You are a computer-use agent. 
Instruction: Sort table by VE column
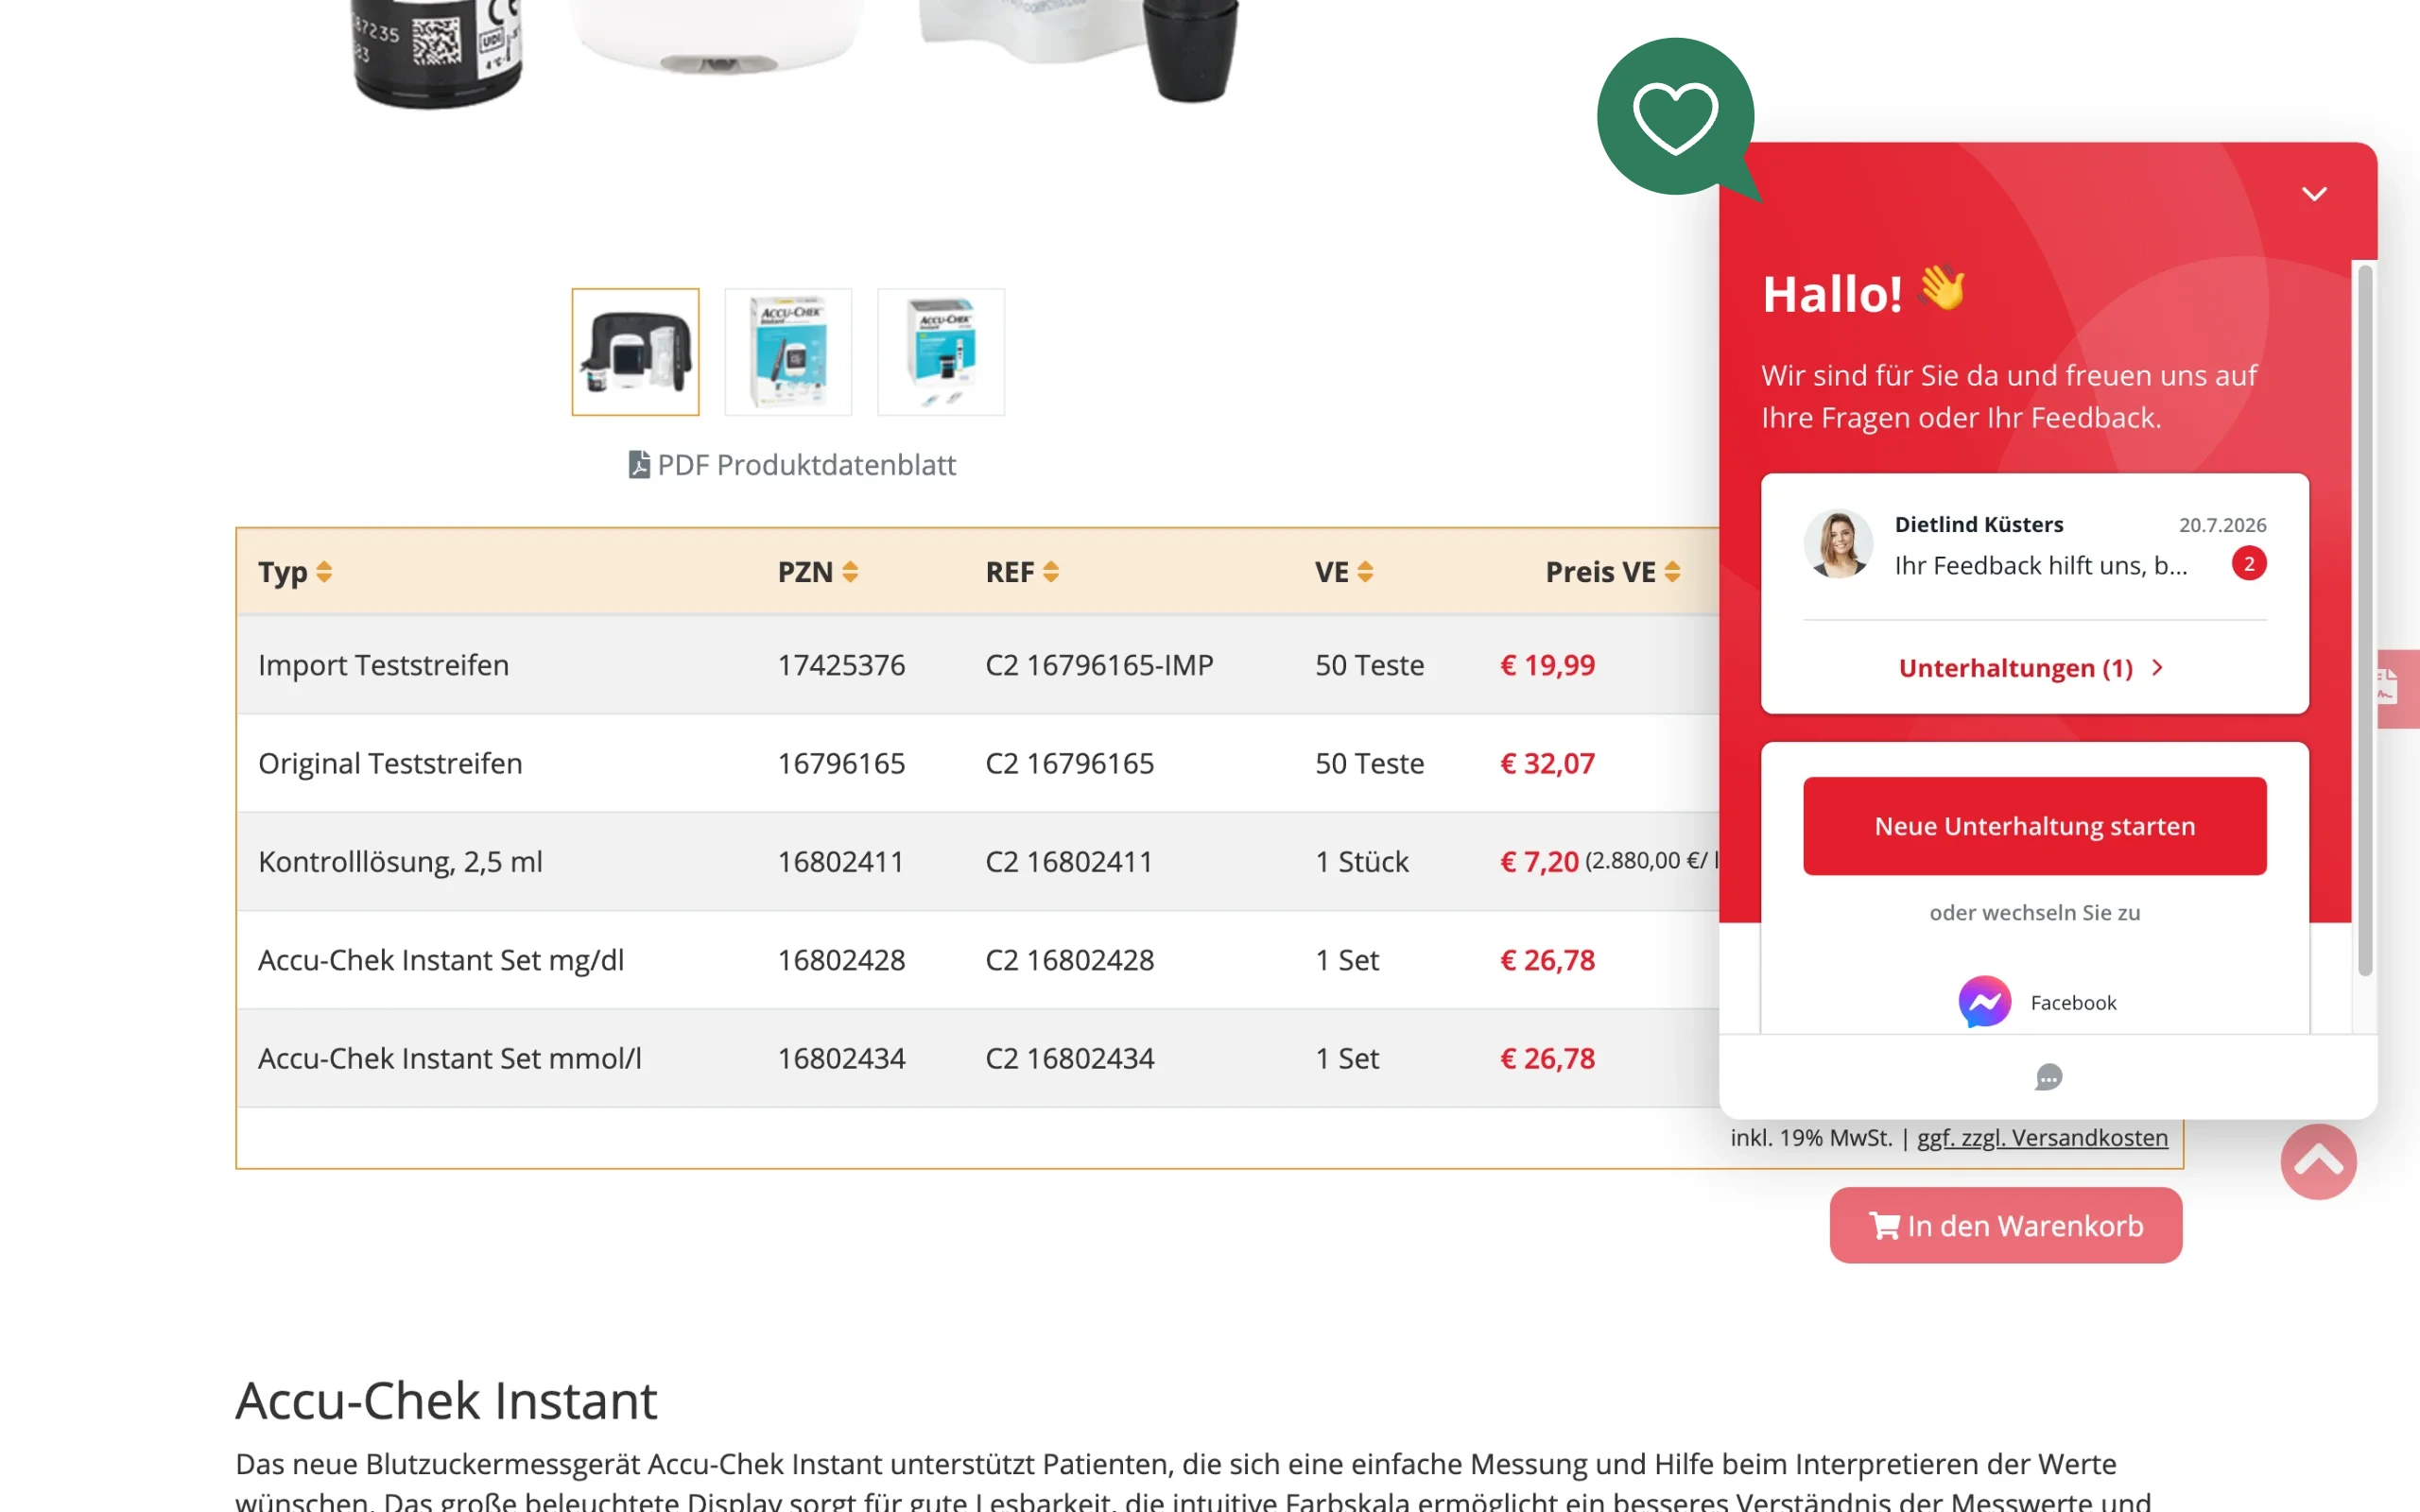(1344, 572)
